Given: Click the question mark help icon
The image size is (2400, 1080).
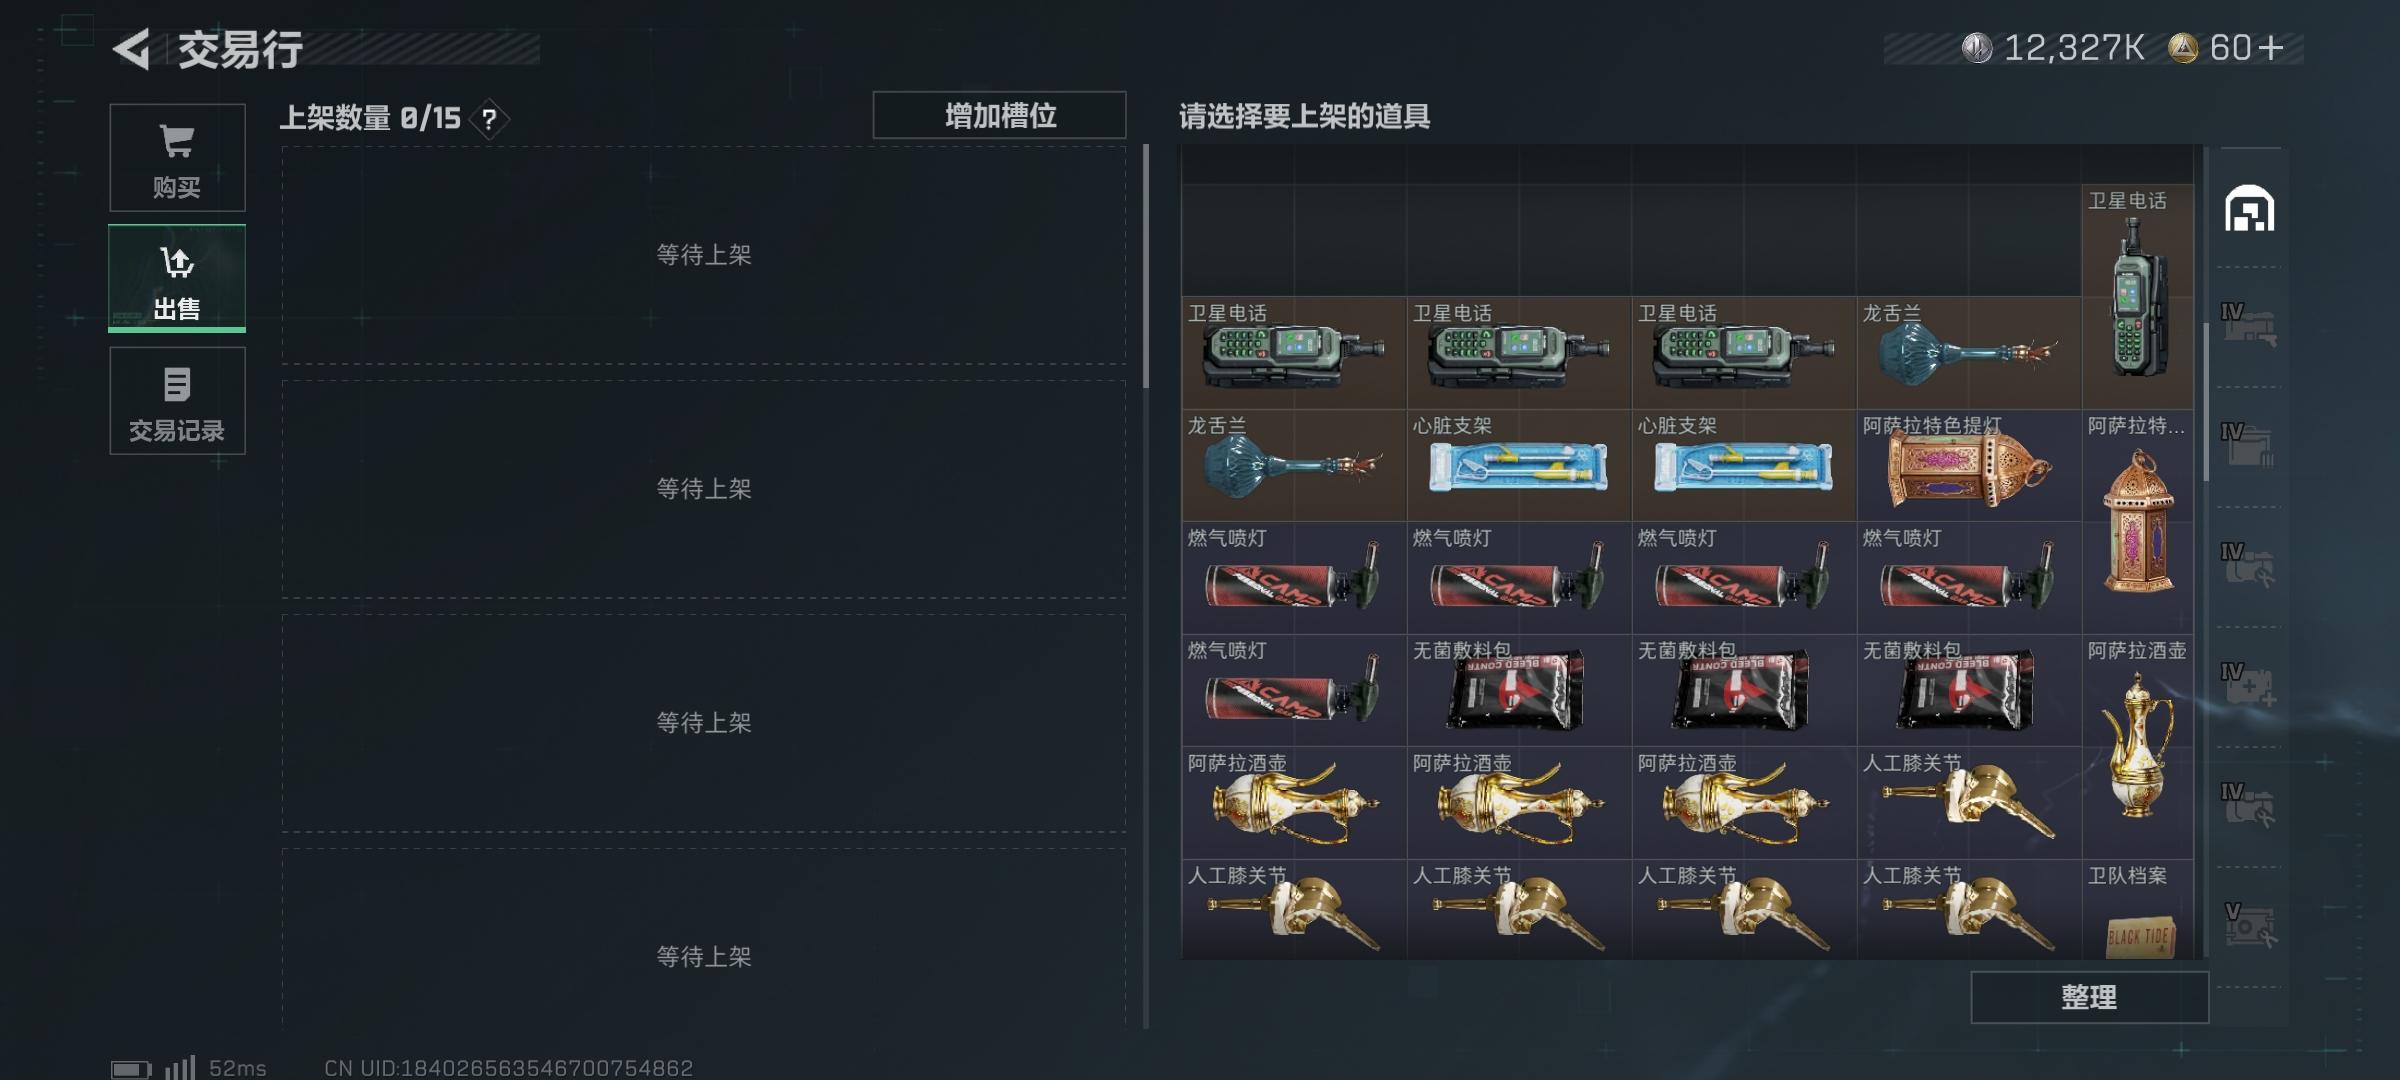Looking at the screenshot, I should (x=489, y=120).
